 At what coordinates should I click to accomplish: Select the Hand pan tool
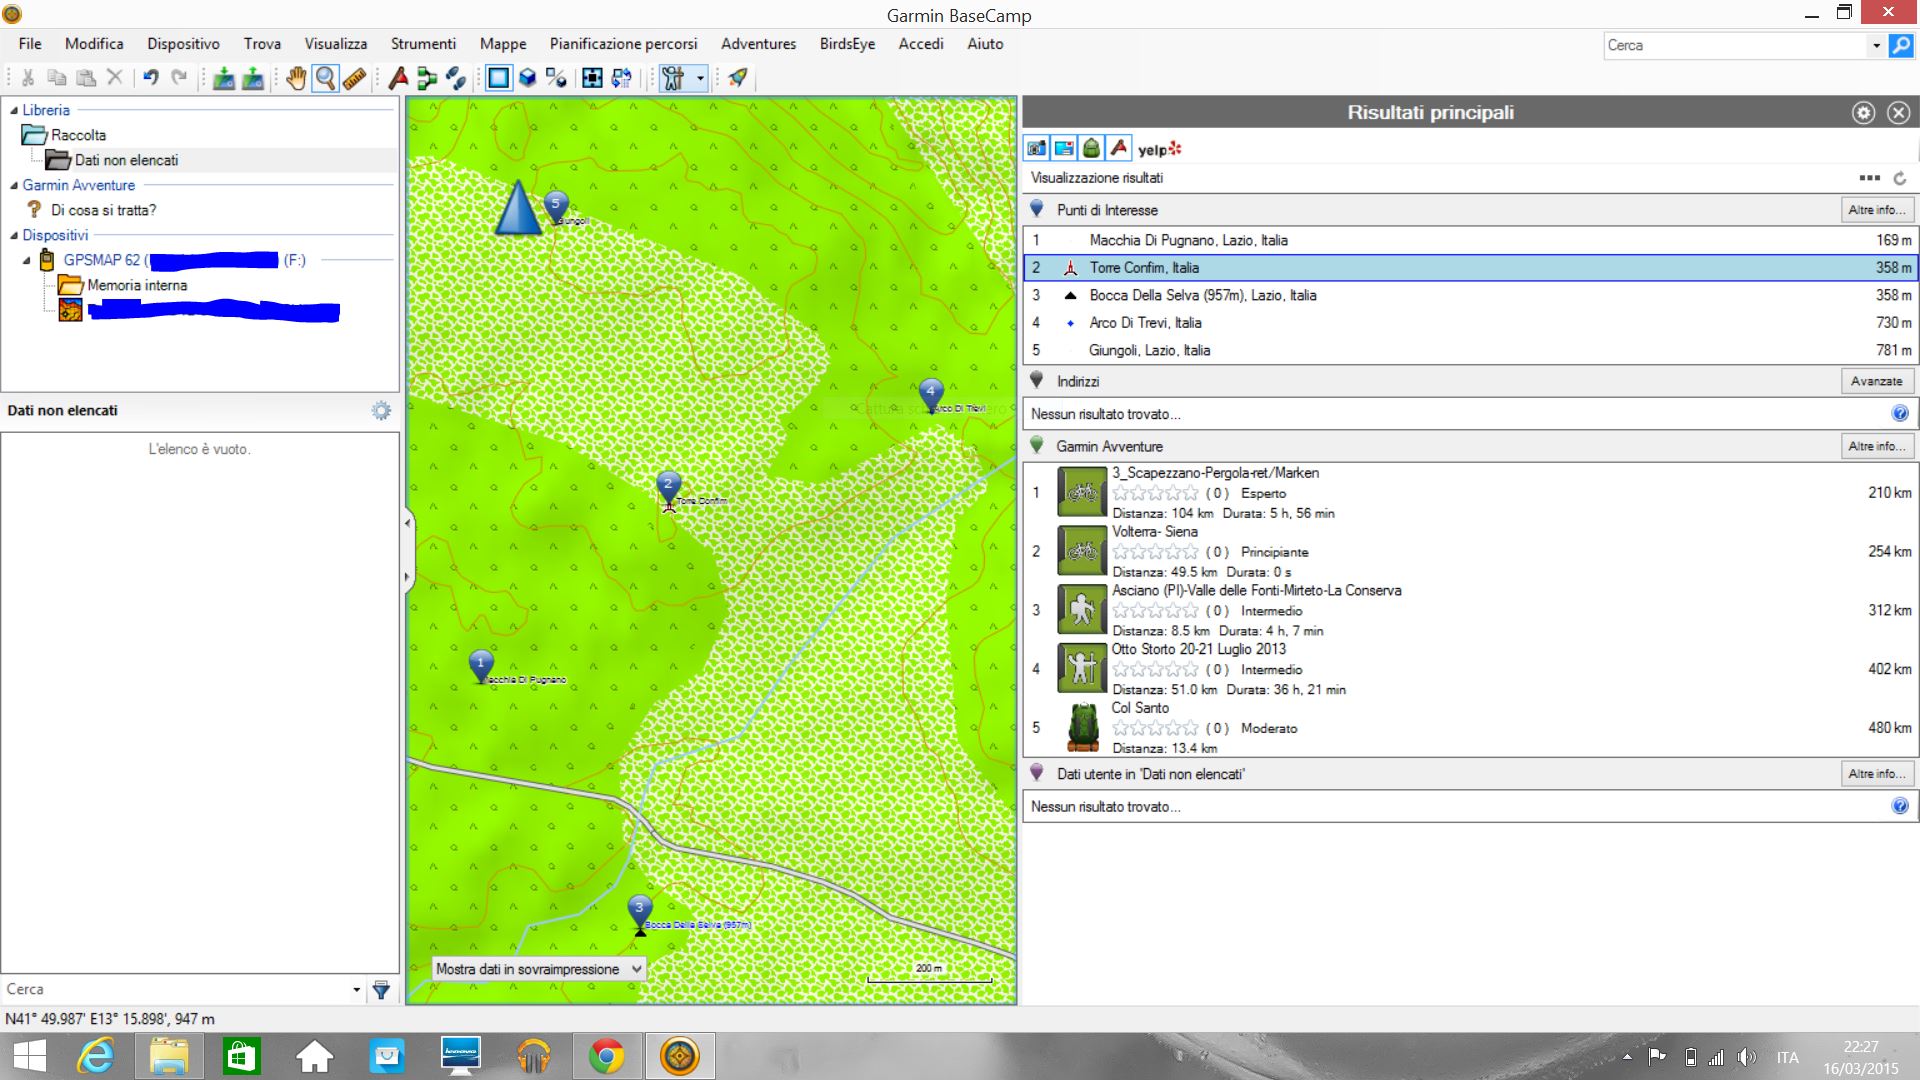pyautogui.click(x=296, y=78)
